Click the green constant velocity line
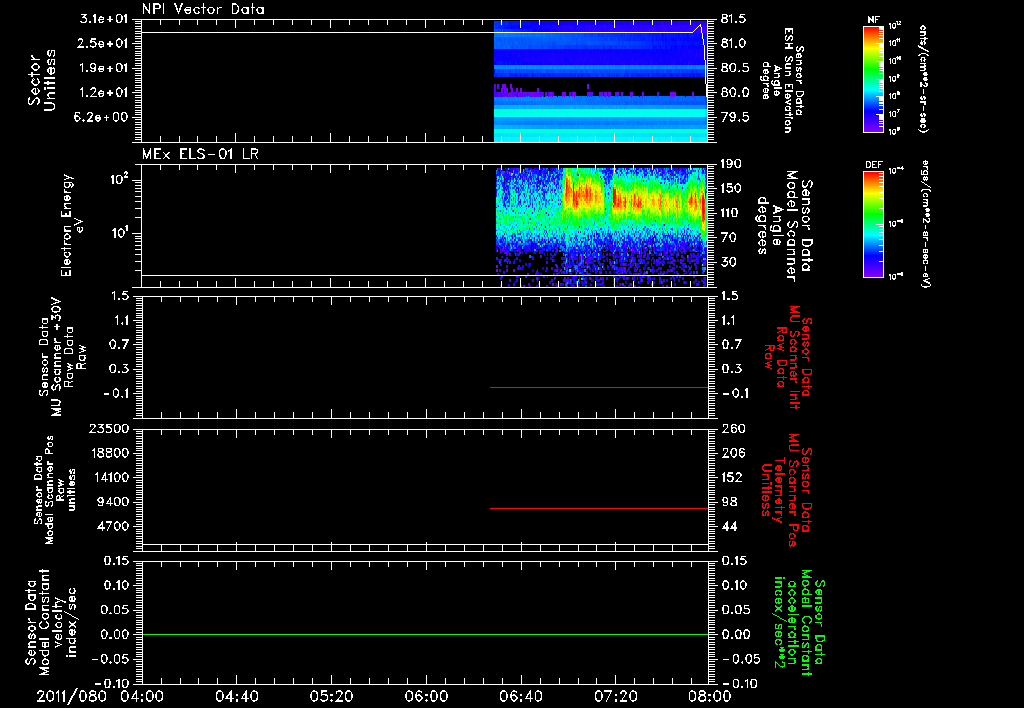 pos(424,634)
